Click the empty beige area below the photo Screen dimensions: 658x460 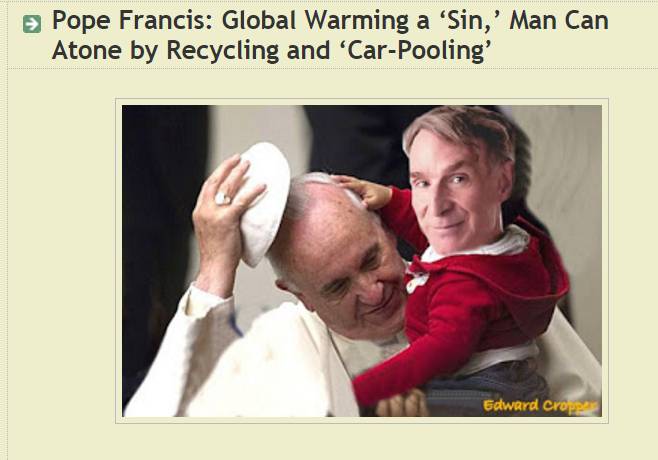(x=362, y=442)
